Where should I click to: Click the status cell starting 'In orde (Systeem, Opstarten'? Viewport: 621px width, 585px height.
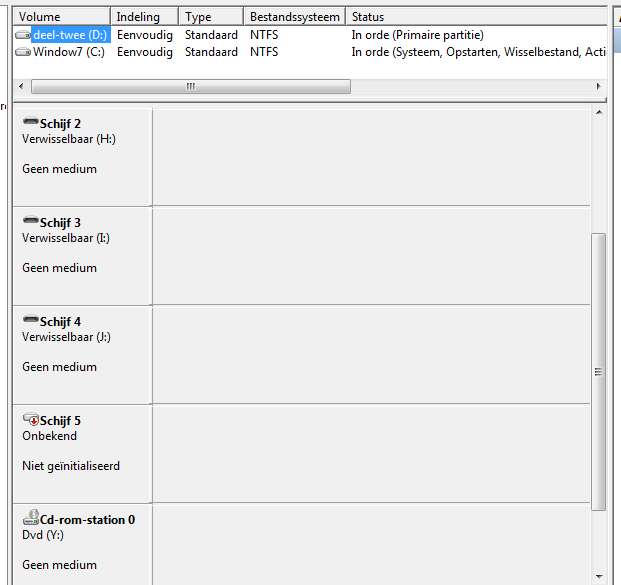[x=478, y=52]
